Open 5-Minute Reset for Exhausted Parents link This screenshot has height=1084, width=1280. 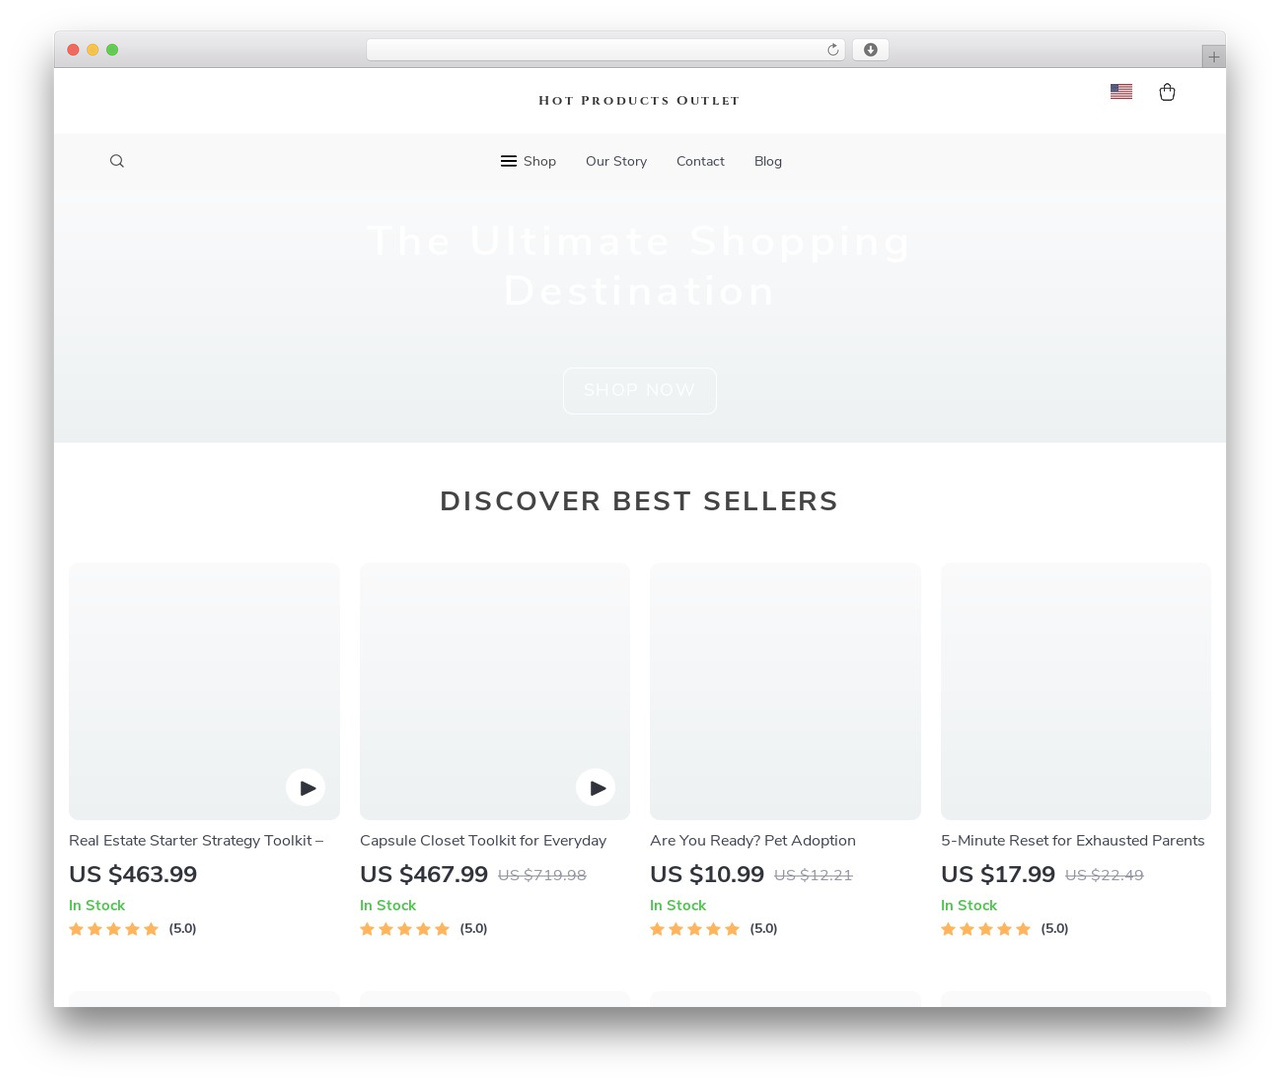(x=1073, y=841)
